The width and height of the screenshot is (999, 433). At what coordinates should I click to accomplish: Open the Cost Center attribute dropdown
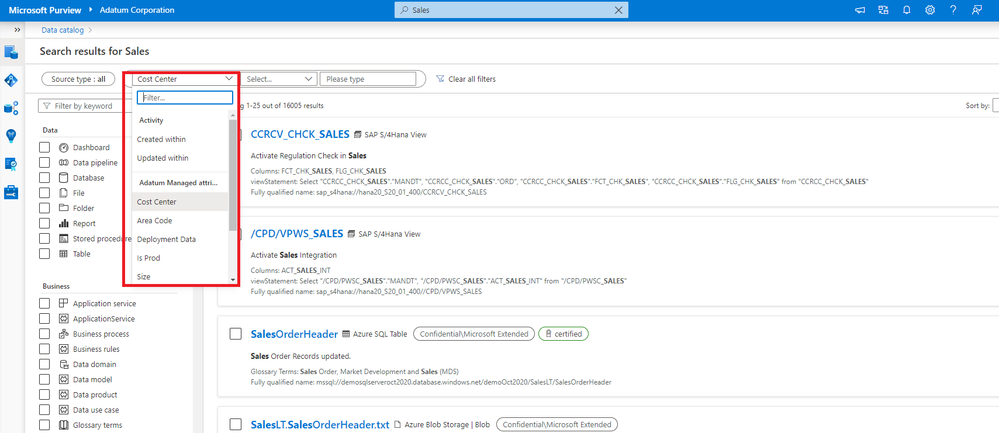pos(185,79)
